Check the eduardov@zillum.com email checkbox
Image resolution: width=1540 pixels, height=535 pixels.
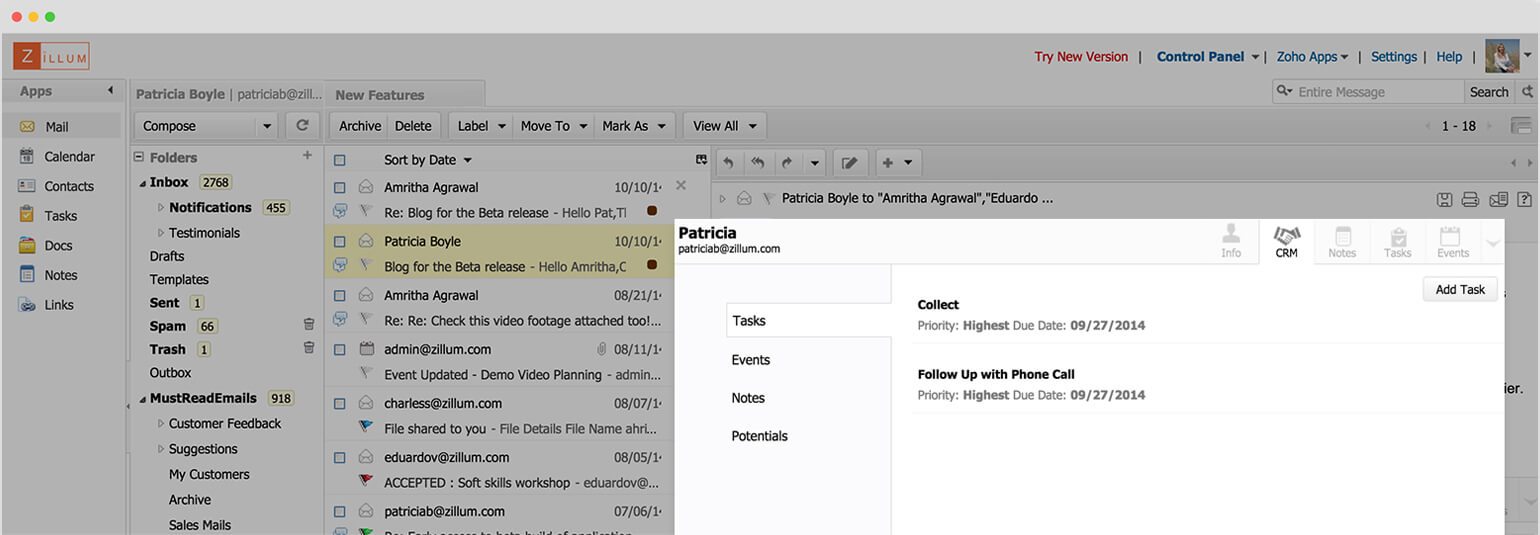(x=340, y=457)
